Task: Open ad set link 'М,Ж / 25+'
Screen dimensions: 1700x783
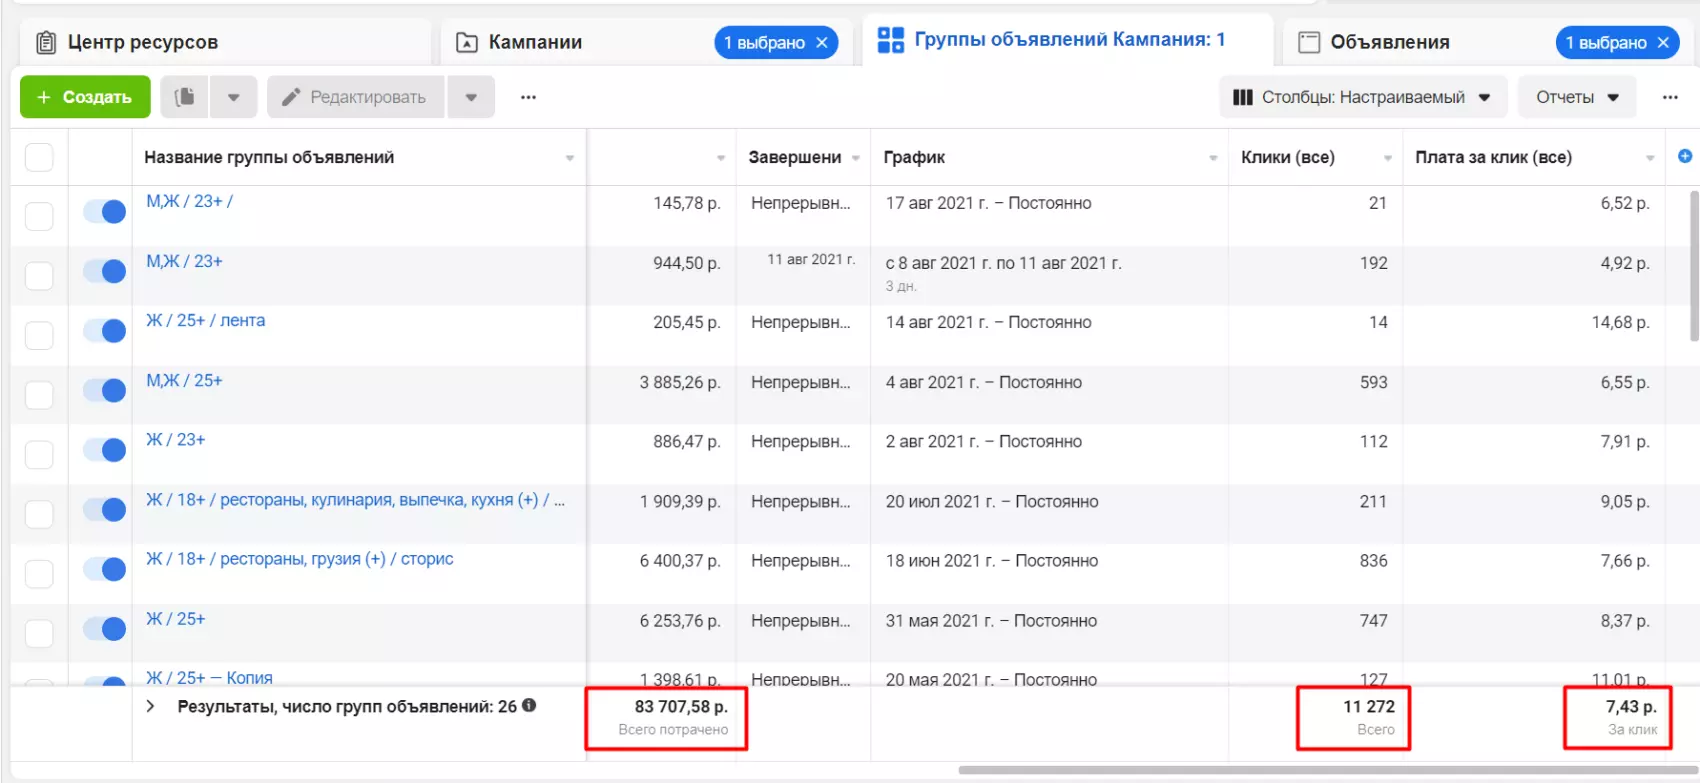Action: click(x=184, y=380)
